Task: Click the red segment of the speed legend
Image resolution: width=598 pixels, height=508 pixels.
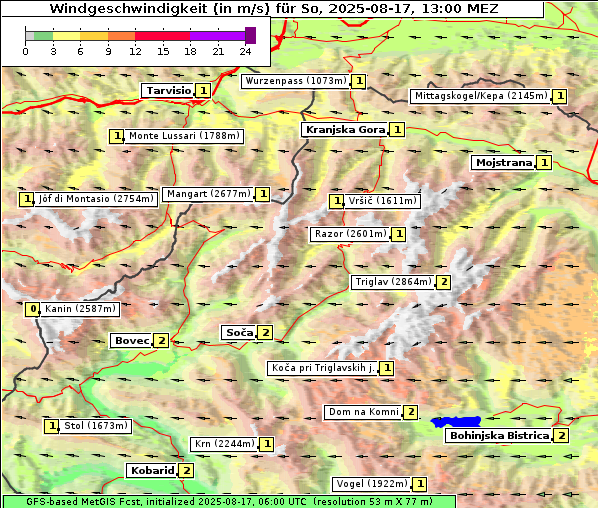Action: (162, 36)
